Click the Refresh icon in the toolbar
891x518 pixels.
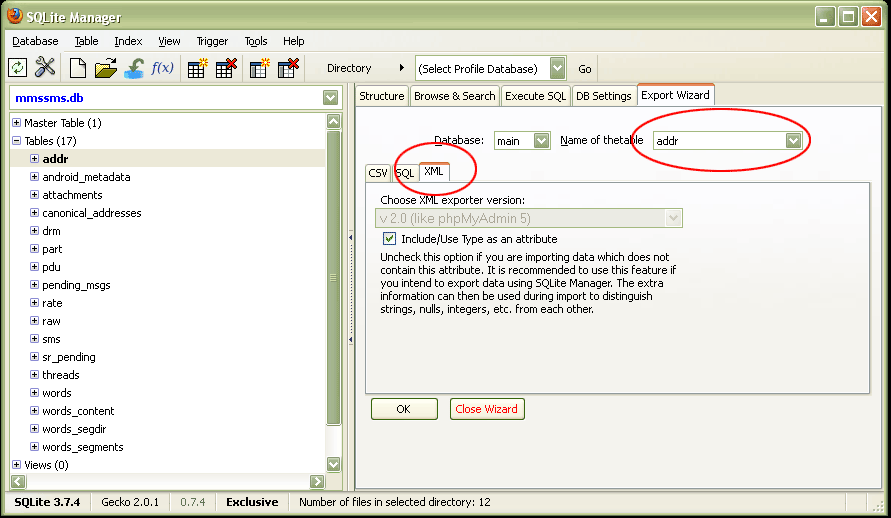(18, 68)
